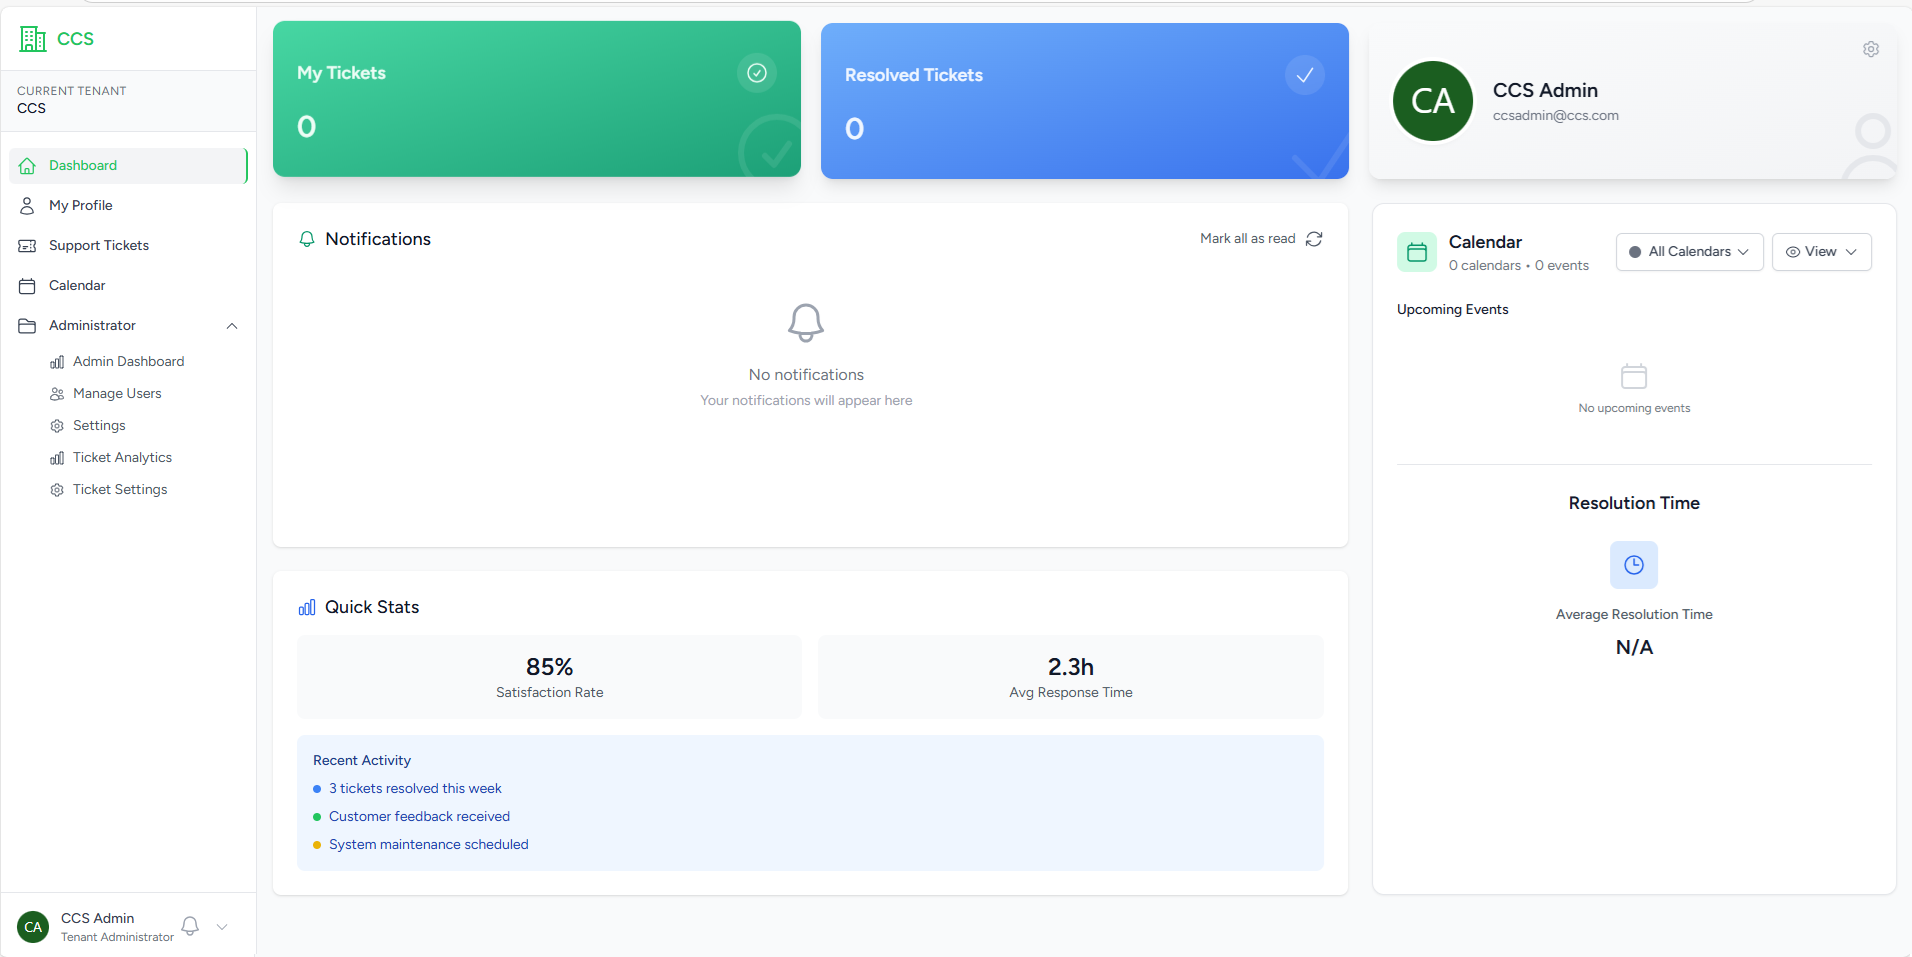Click the green Calendar icon in the Calendar panel
The height and width of the screenshot is (957, 1912).
click(1417, 251)
